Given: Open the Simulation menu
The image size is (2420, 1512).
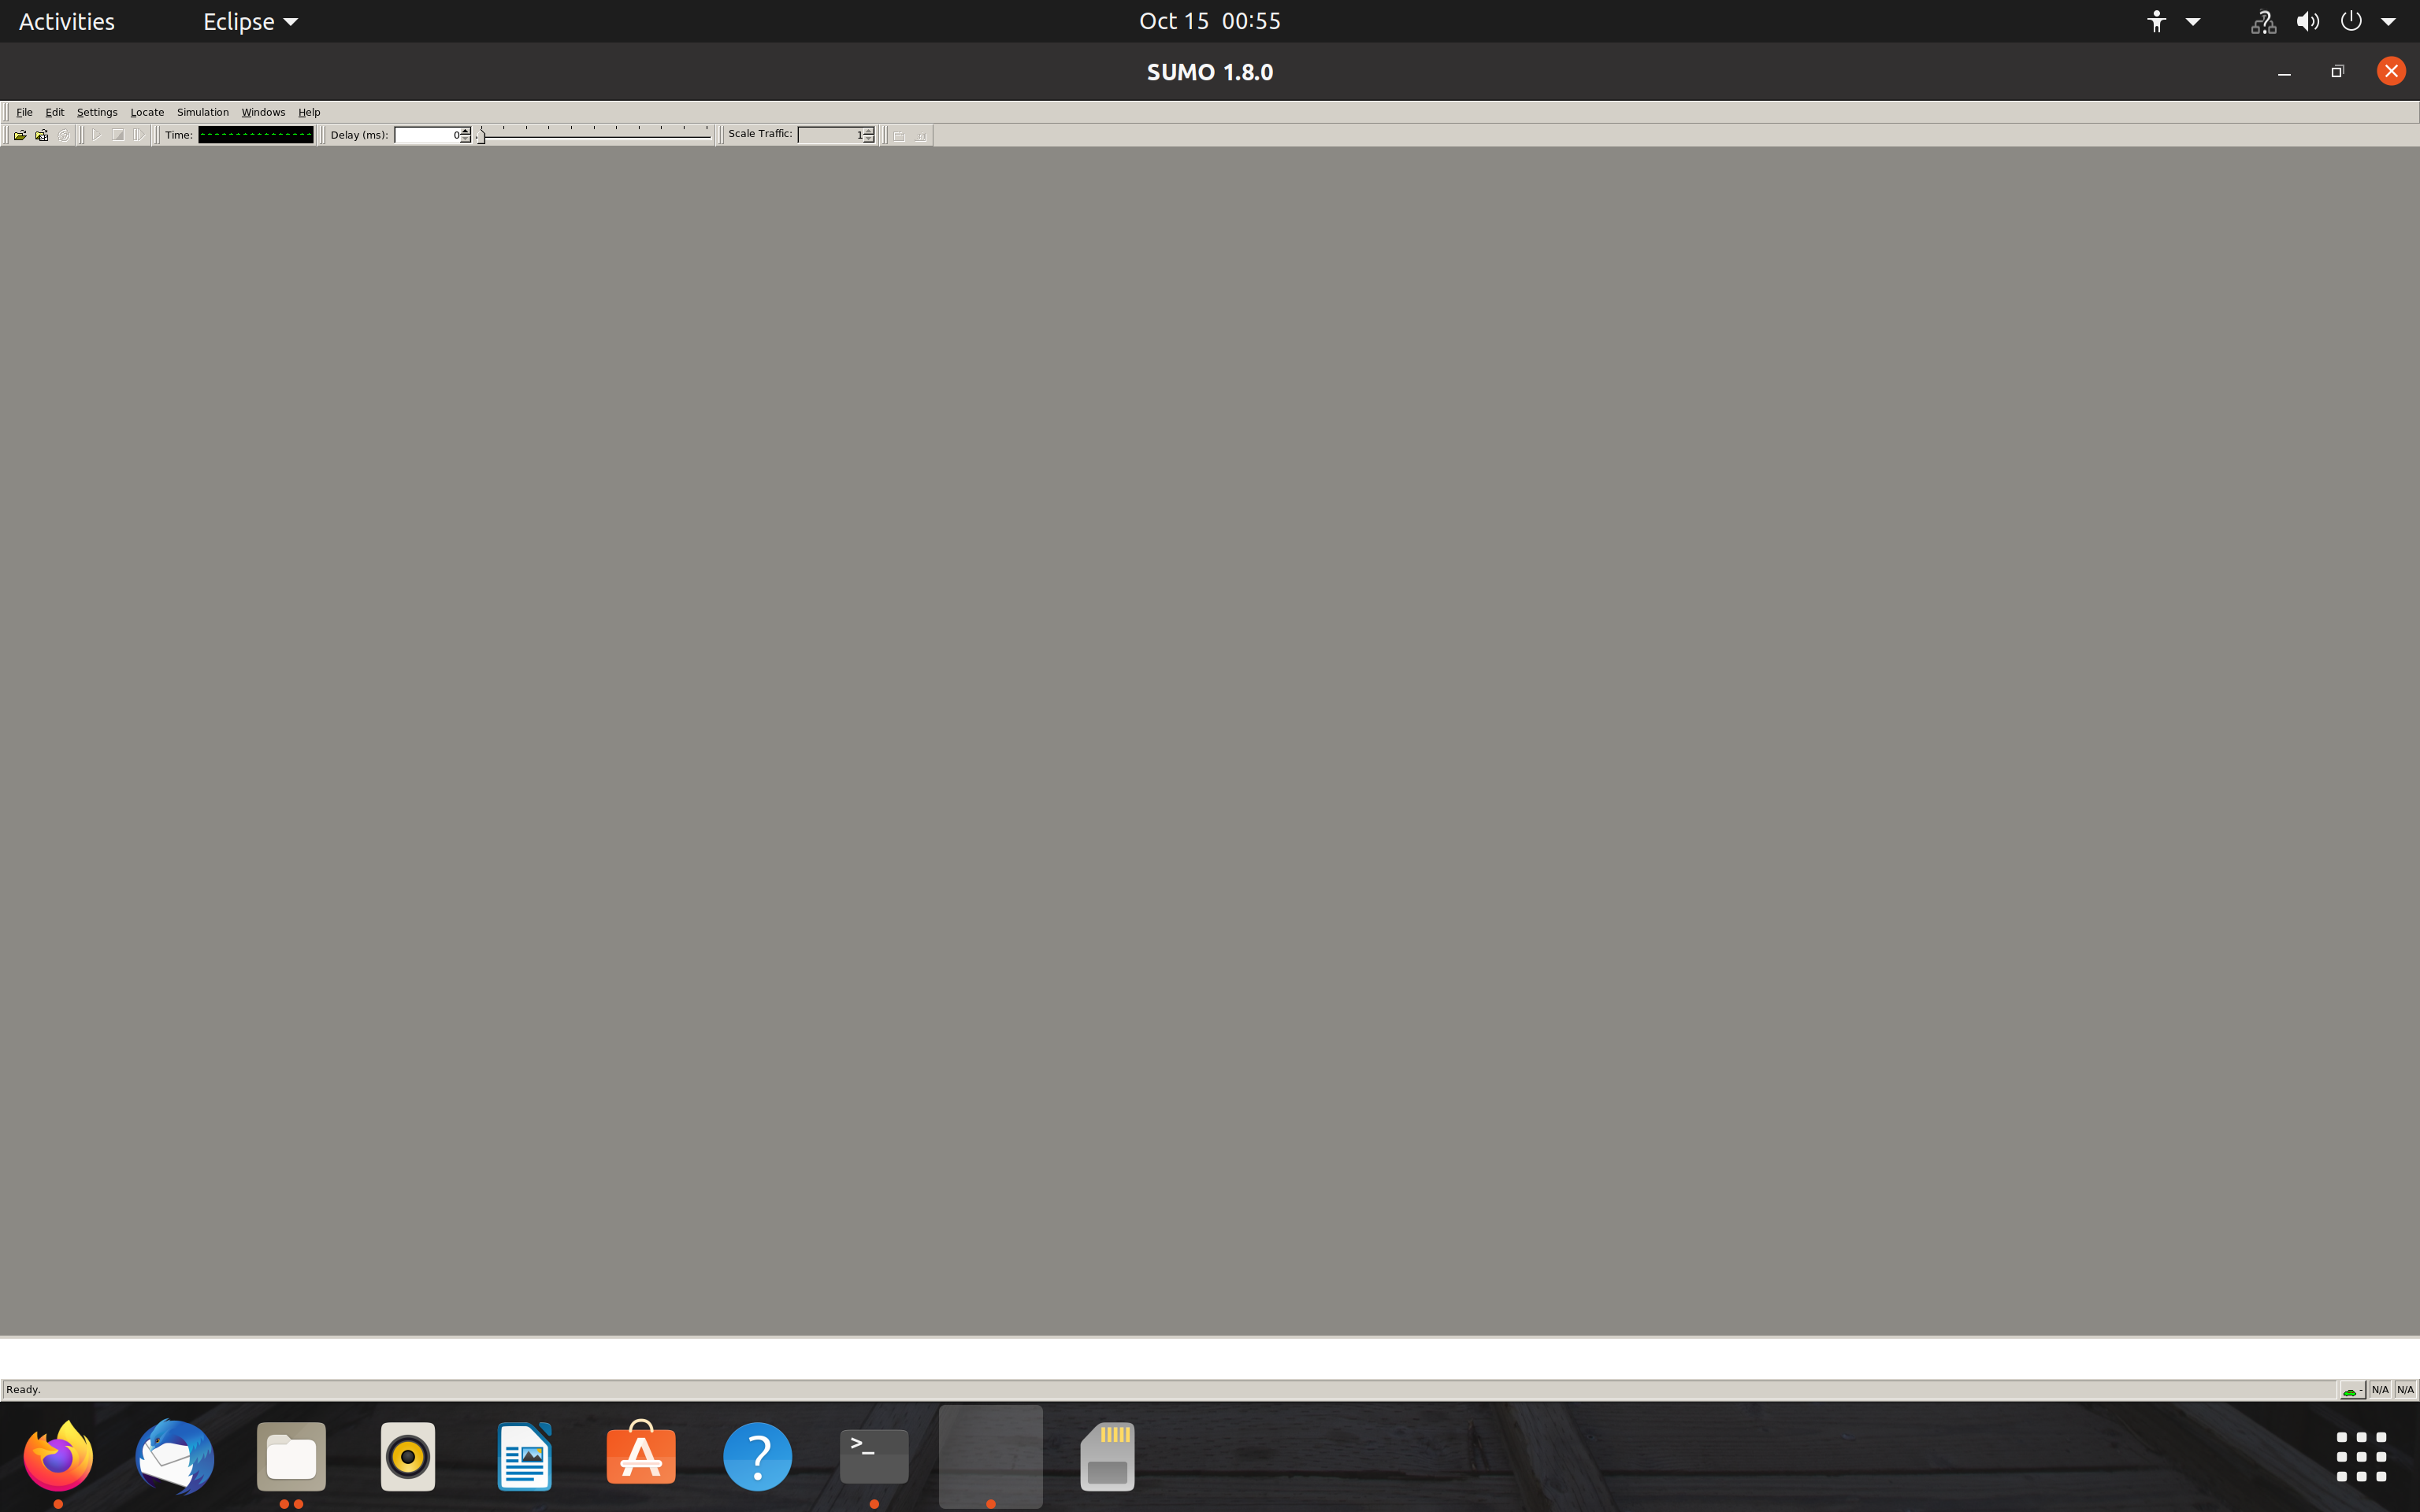Looking at the screenshot, I should point(203,112).
